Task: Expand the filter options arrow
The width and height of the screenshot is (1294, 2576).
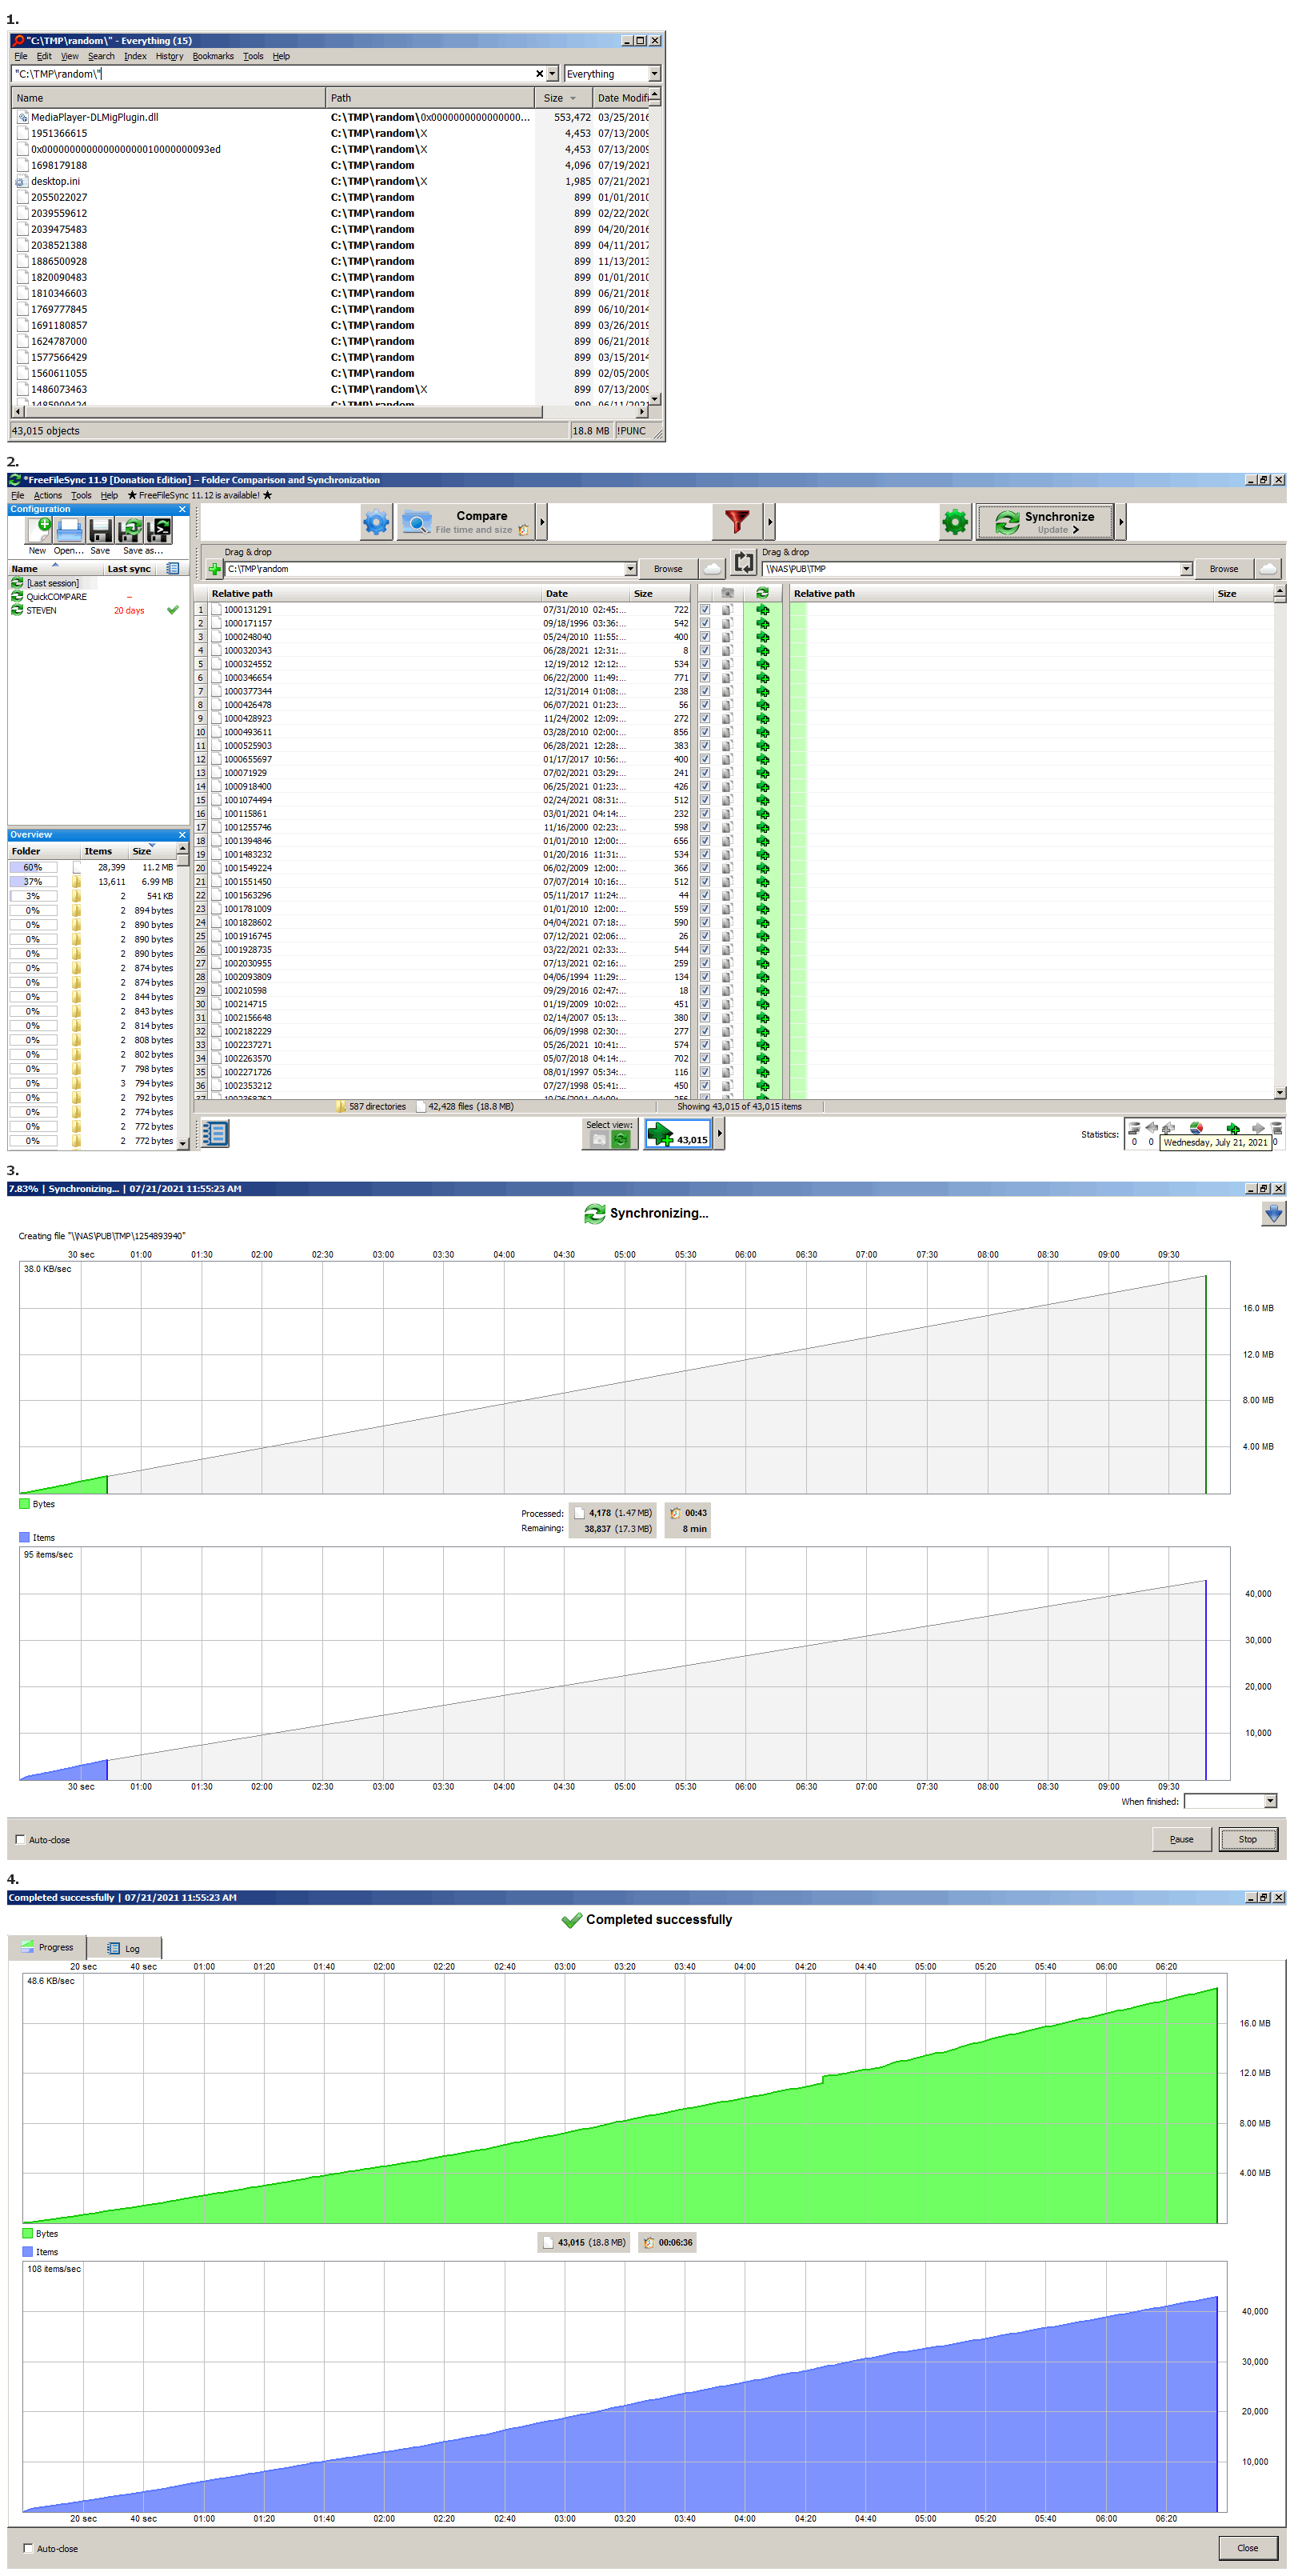Action: pyautogui.click(x=769, y=522)
